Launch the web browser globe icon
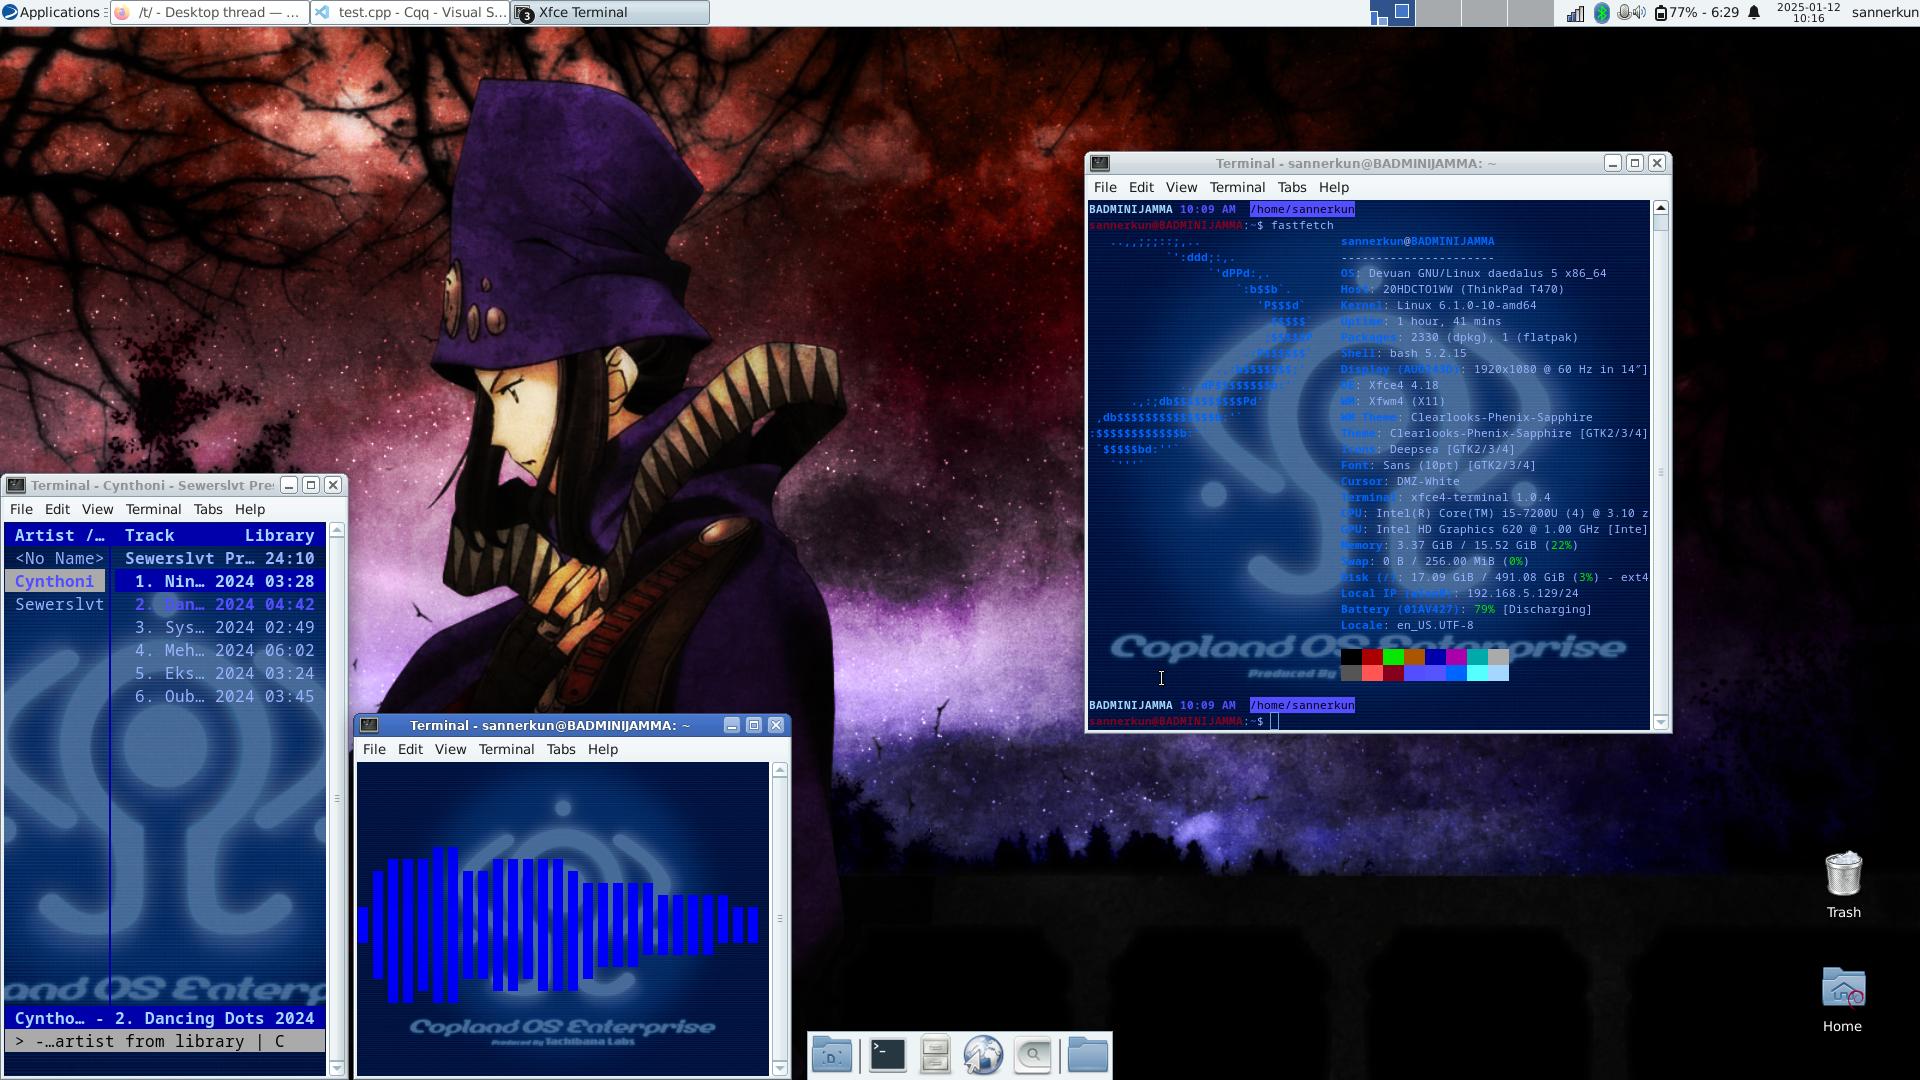Image resolution: width=1920 pixels, height=1080 pixels. click(983, 1055)
